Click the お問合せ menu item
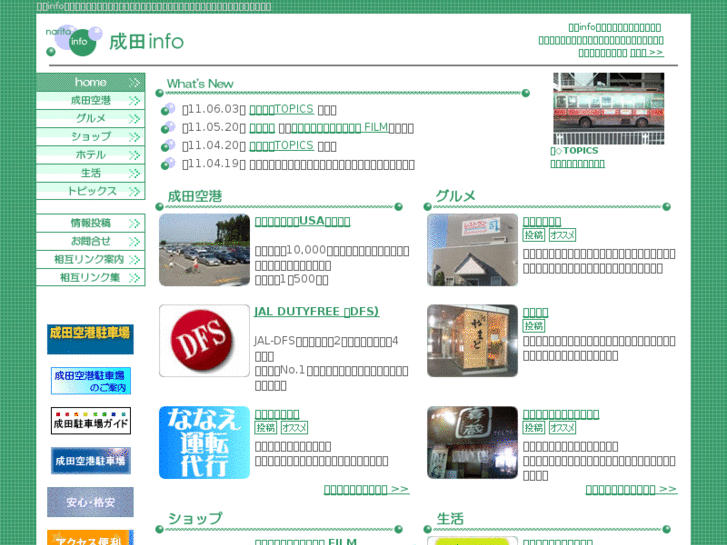 click(x=90, y=241)
